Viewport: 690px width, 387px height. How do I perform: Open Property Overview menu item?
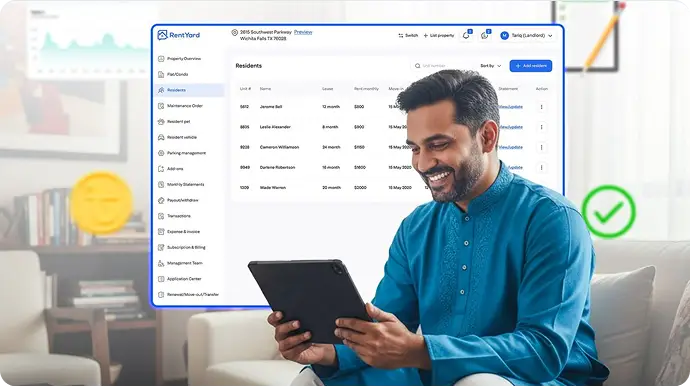pos(184,59)
